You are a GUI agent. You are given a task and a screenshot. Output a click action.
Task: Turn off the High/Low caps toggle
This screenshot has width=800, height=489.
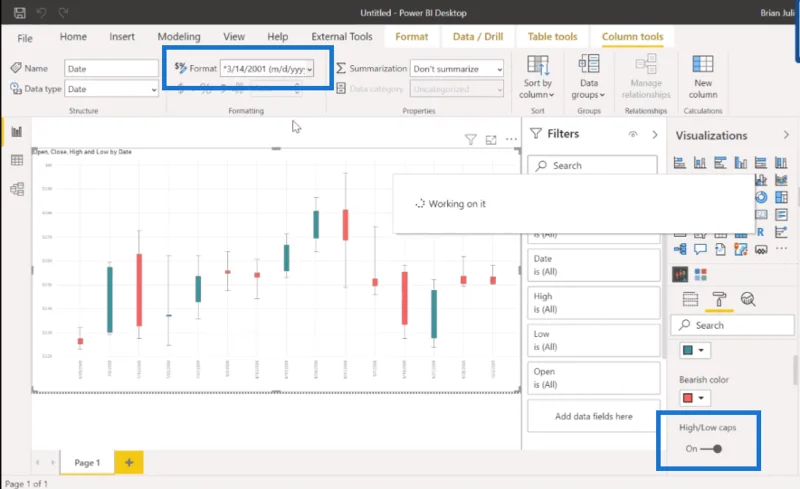coord(711,449)
